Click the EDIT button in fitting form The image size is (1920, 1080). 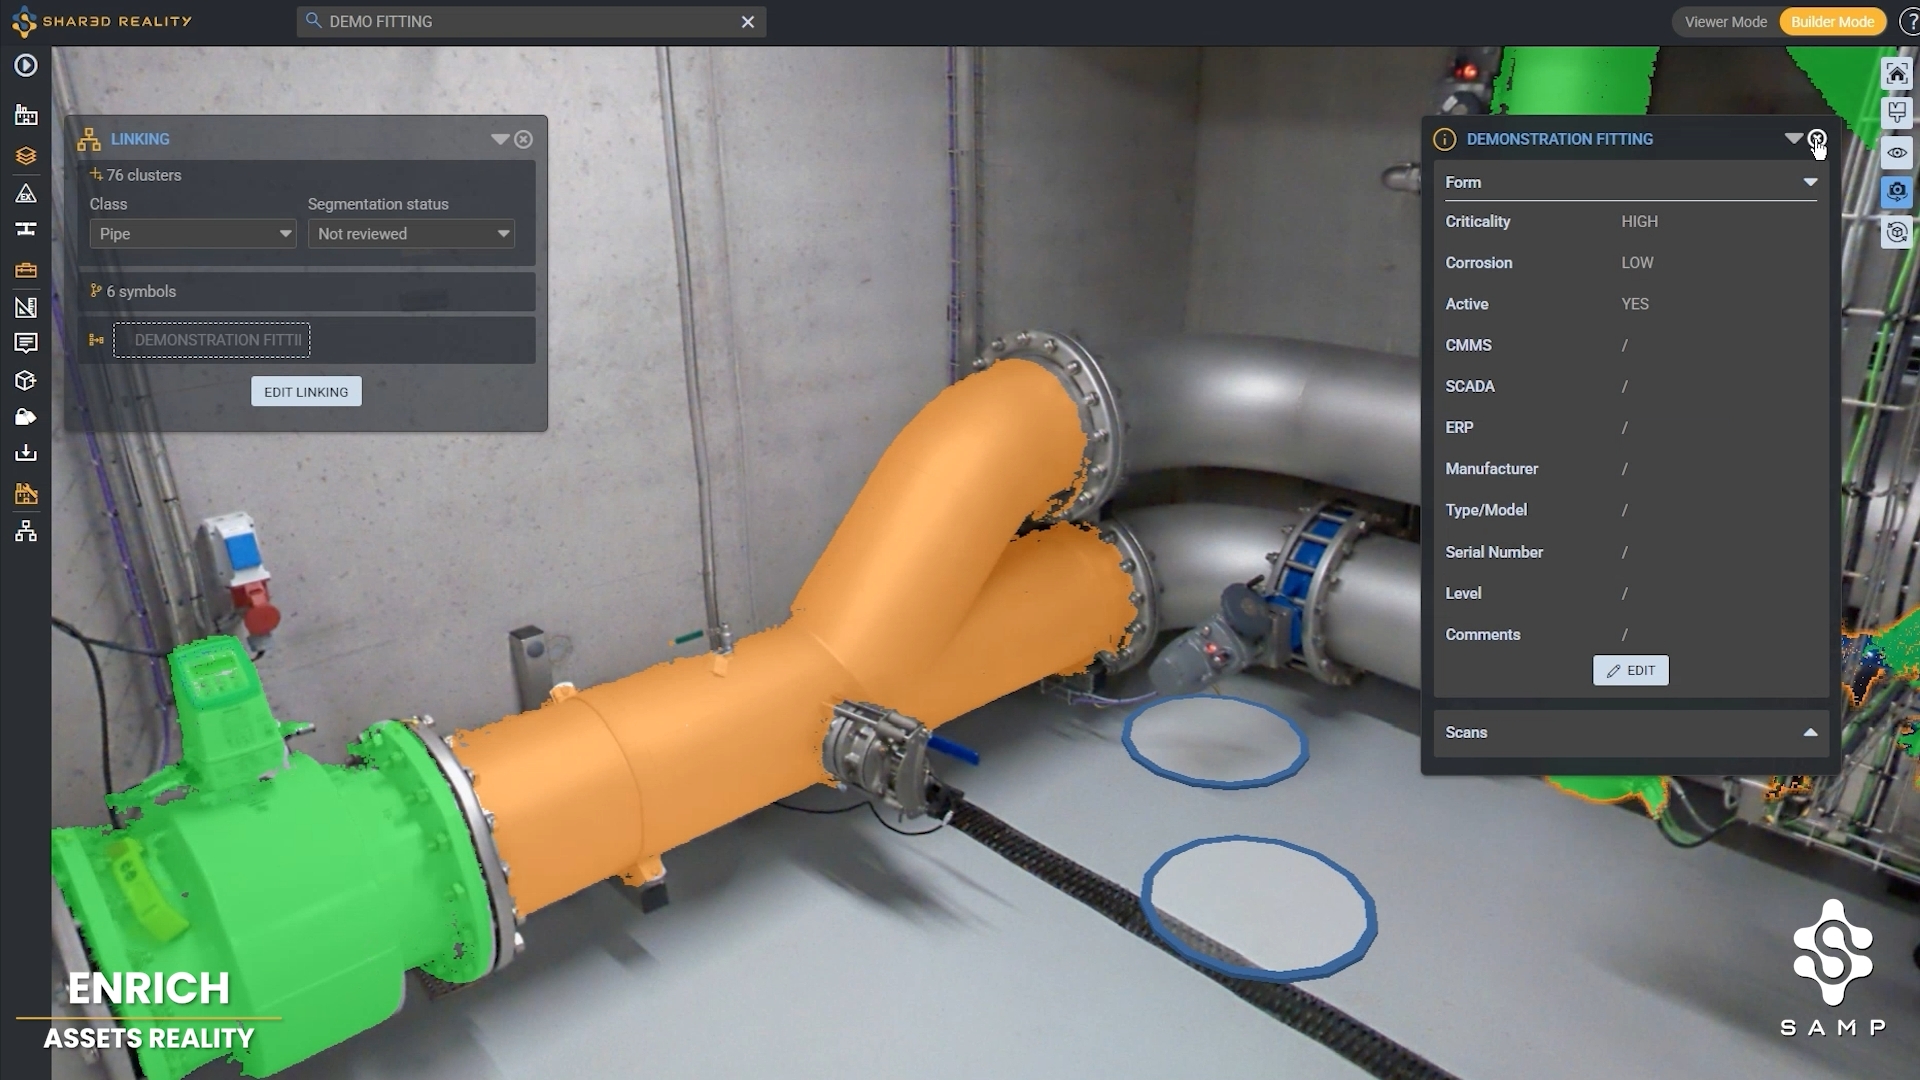1630,671
